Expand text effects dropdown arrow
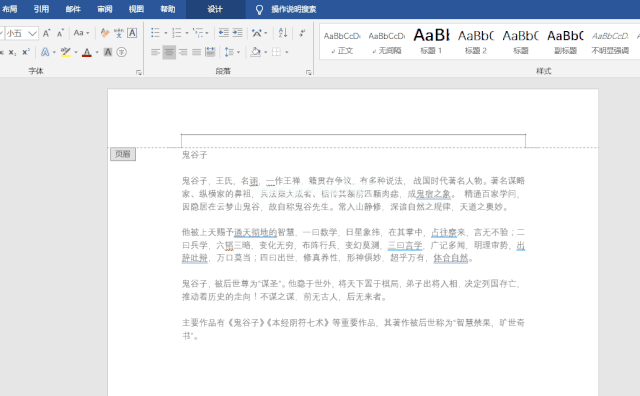 [54, 52]
